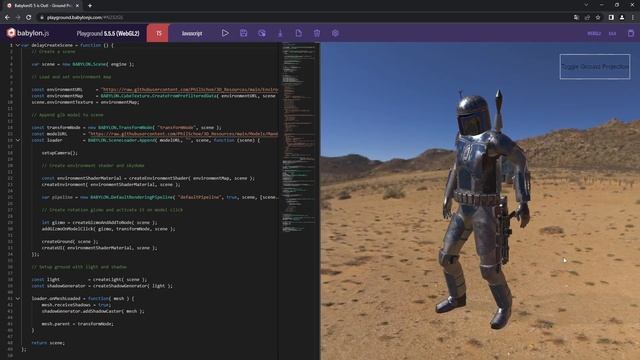Click code line 'mesh.parent = transformNode;'

click(78, 324)
